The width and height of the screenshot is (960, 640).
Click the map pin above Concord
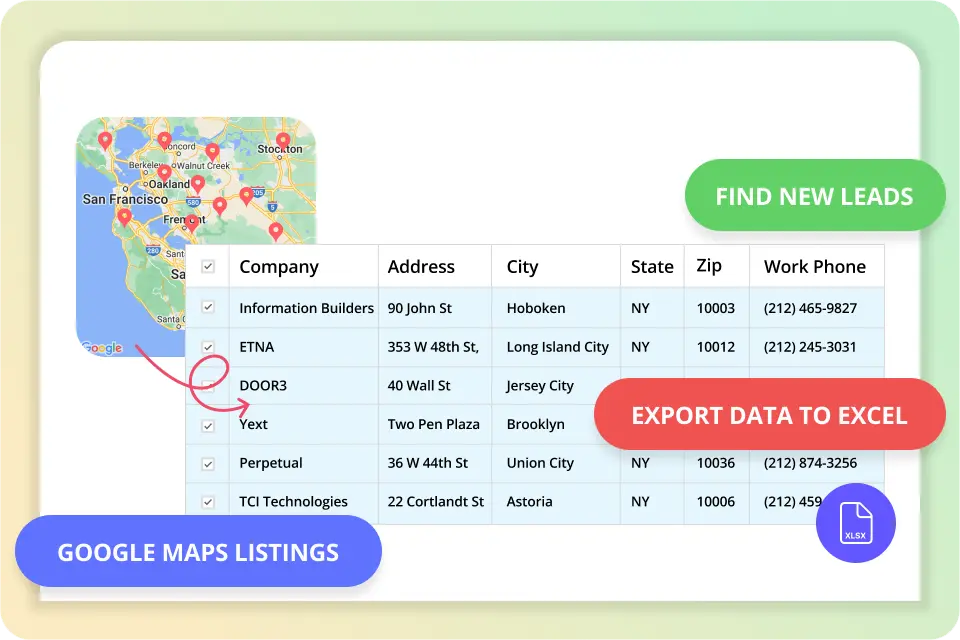[x=164, y=141]
